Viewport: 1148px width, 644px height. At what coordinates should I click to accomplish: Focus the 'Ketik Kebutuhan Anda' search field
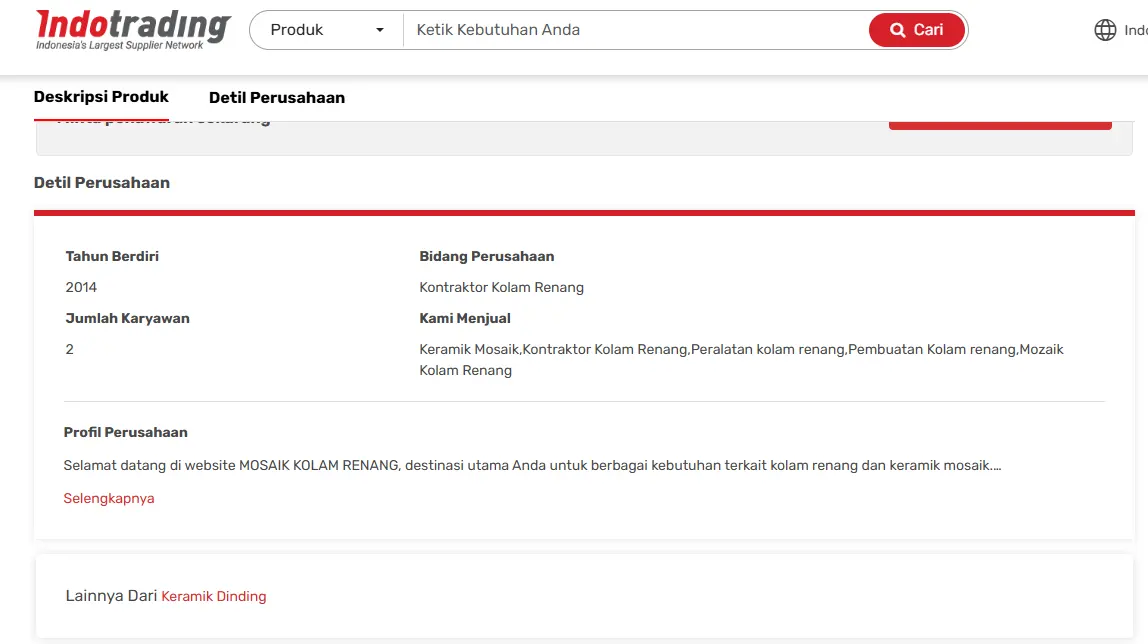pos(635,30)
